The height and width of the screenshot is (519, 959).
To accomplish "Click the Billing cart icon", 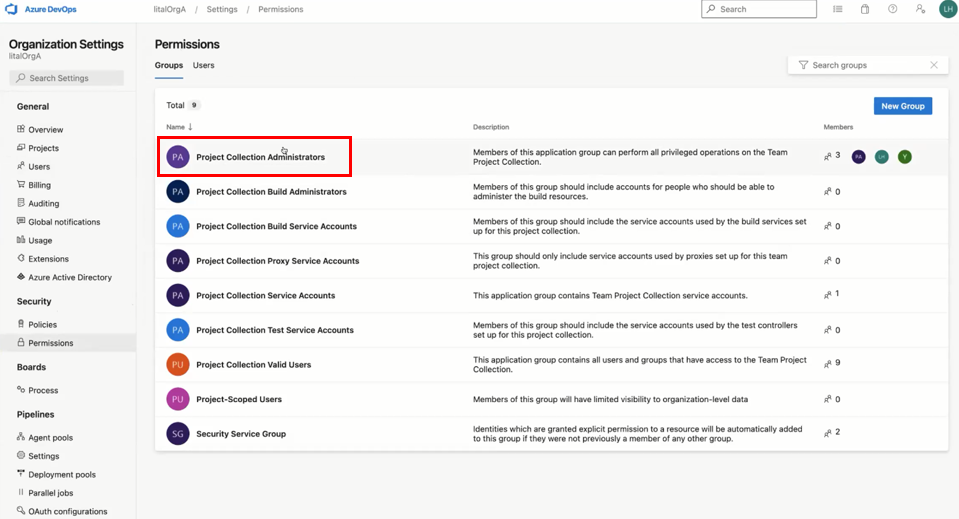I will click(21, 184).
